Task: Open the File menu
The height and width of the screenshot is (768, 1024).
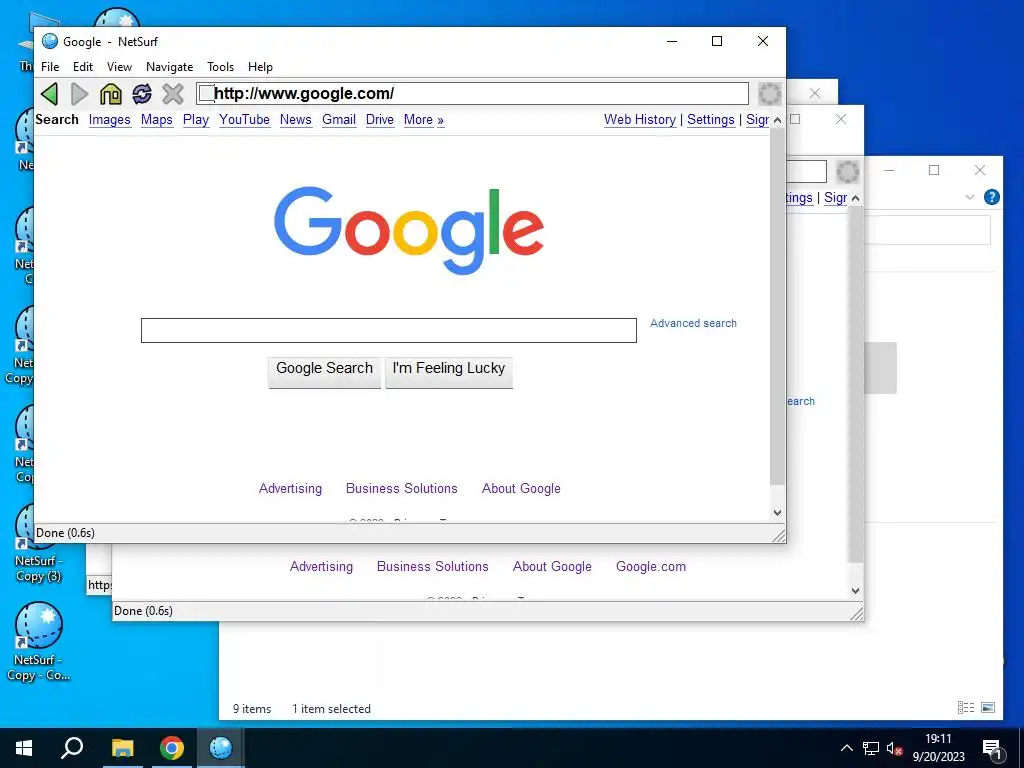Action: 50,67
